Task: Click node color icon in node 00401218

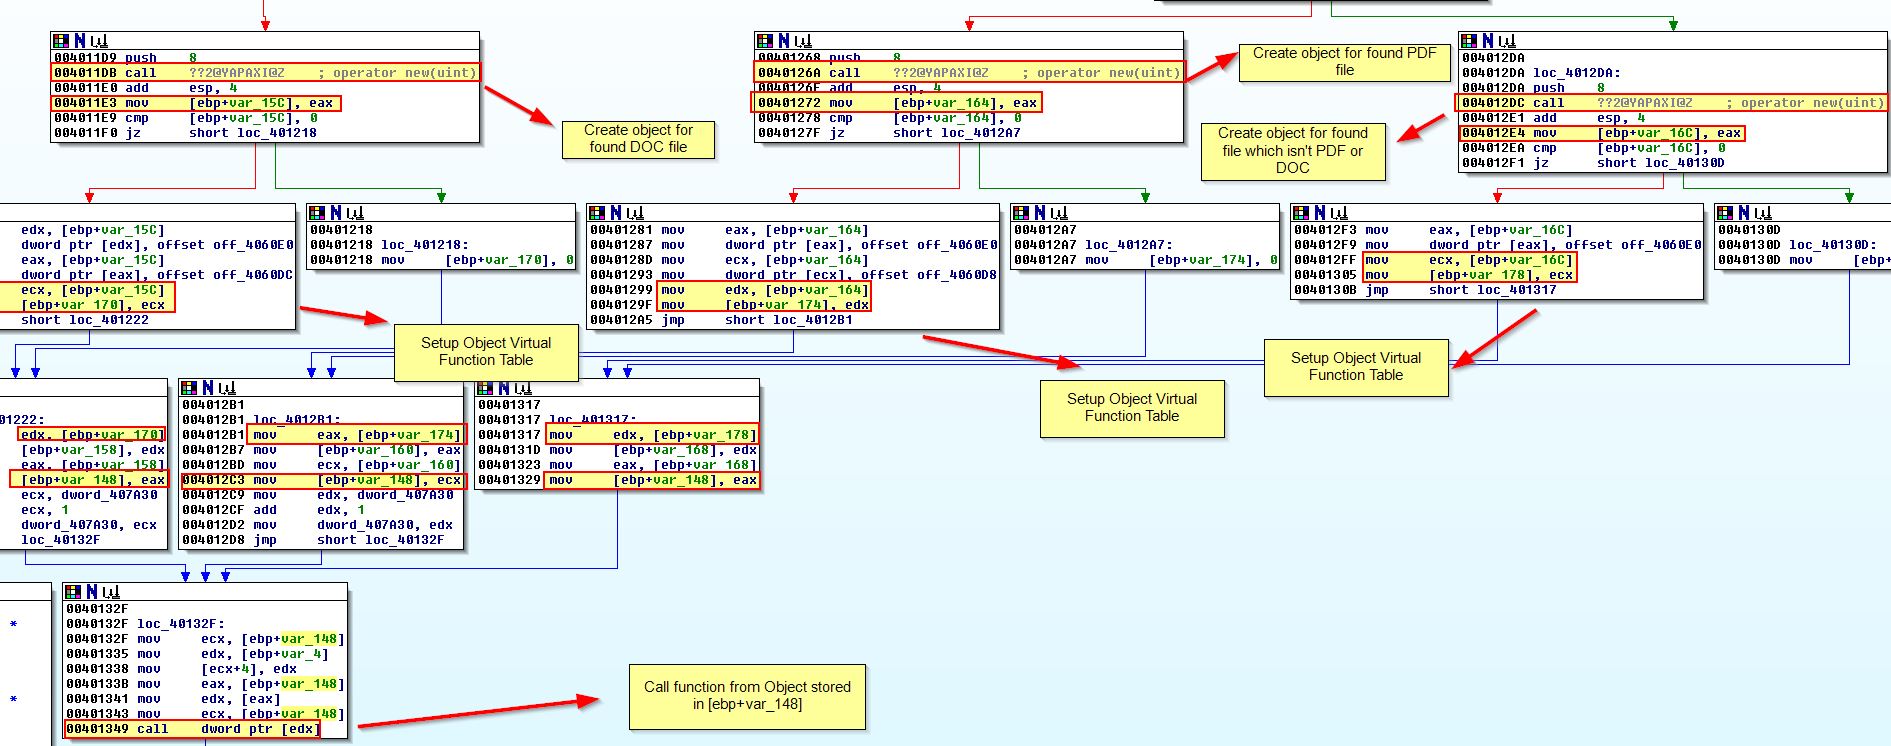Action: tap(317, 213)
